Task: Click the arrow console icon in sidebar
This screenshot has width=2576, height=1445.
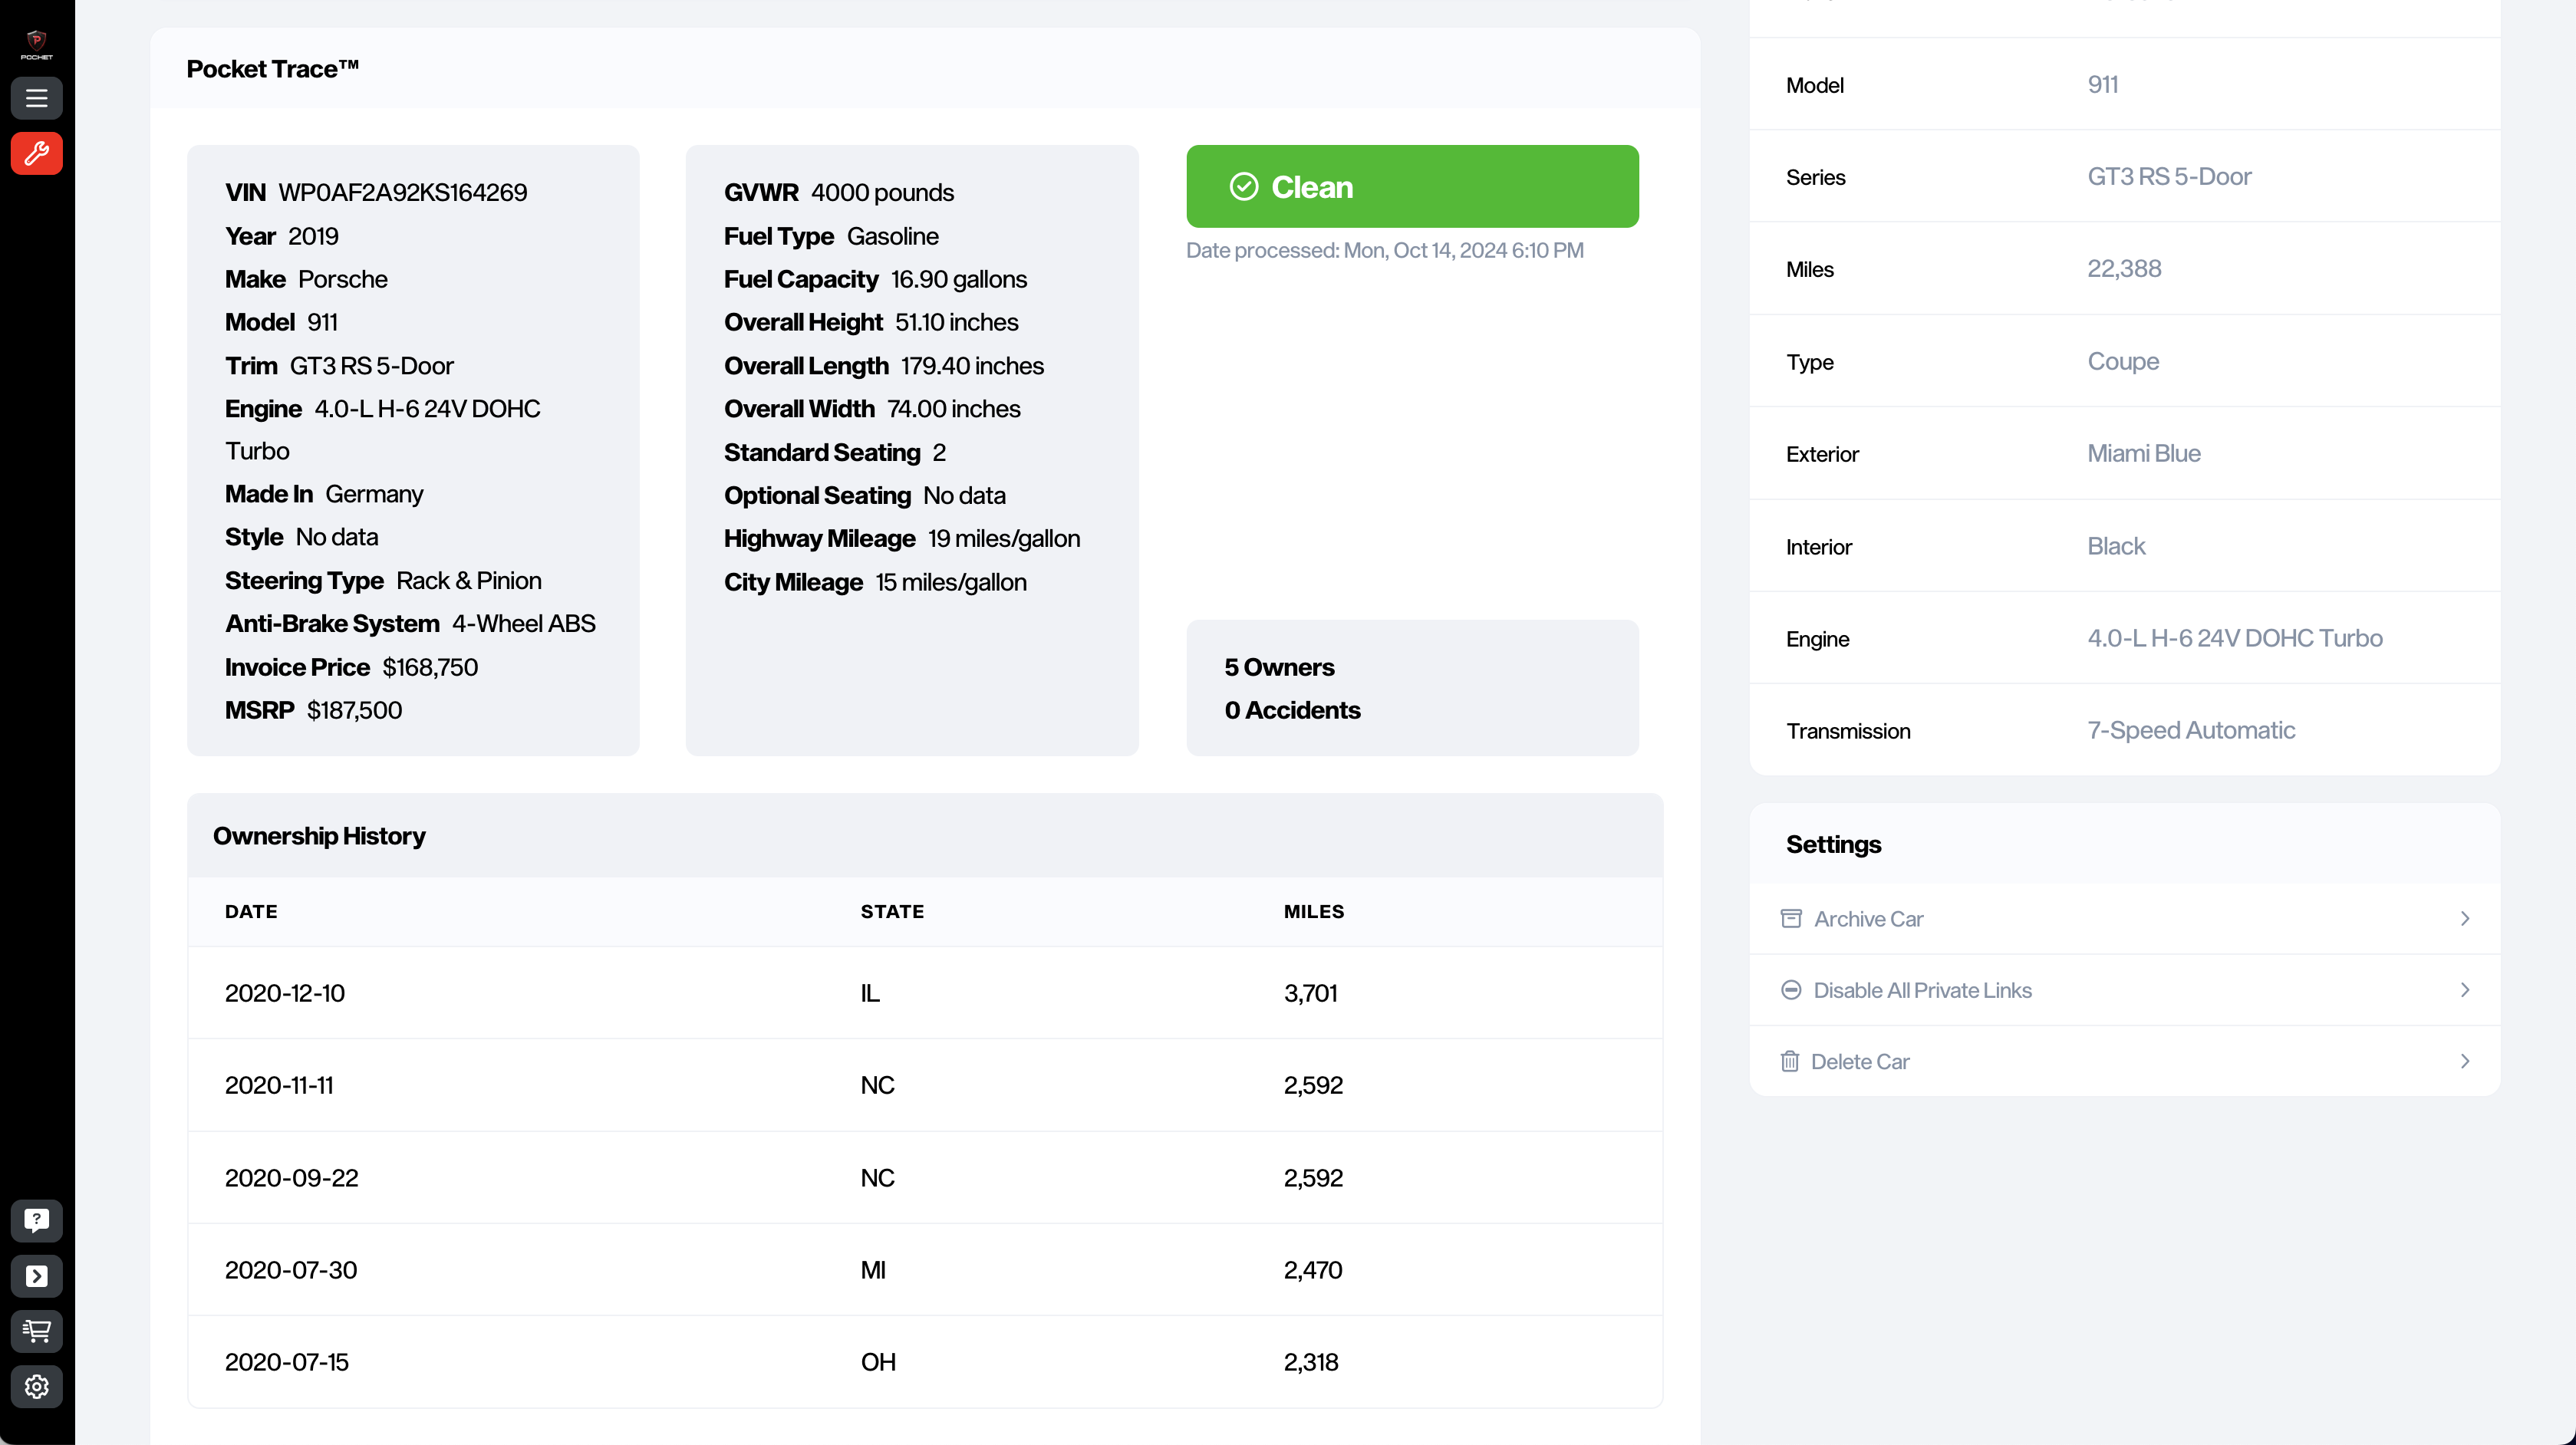Action: (36, 1276)
